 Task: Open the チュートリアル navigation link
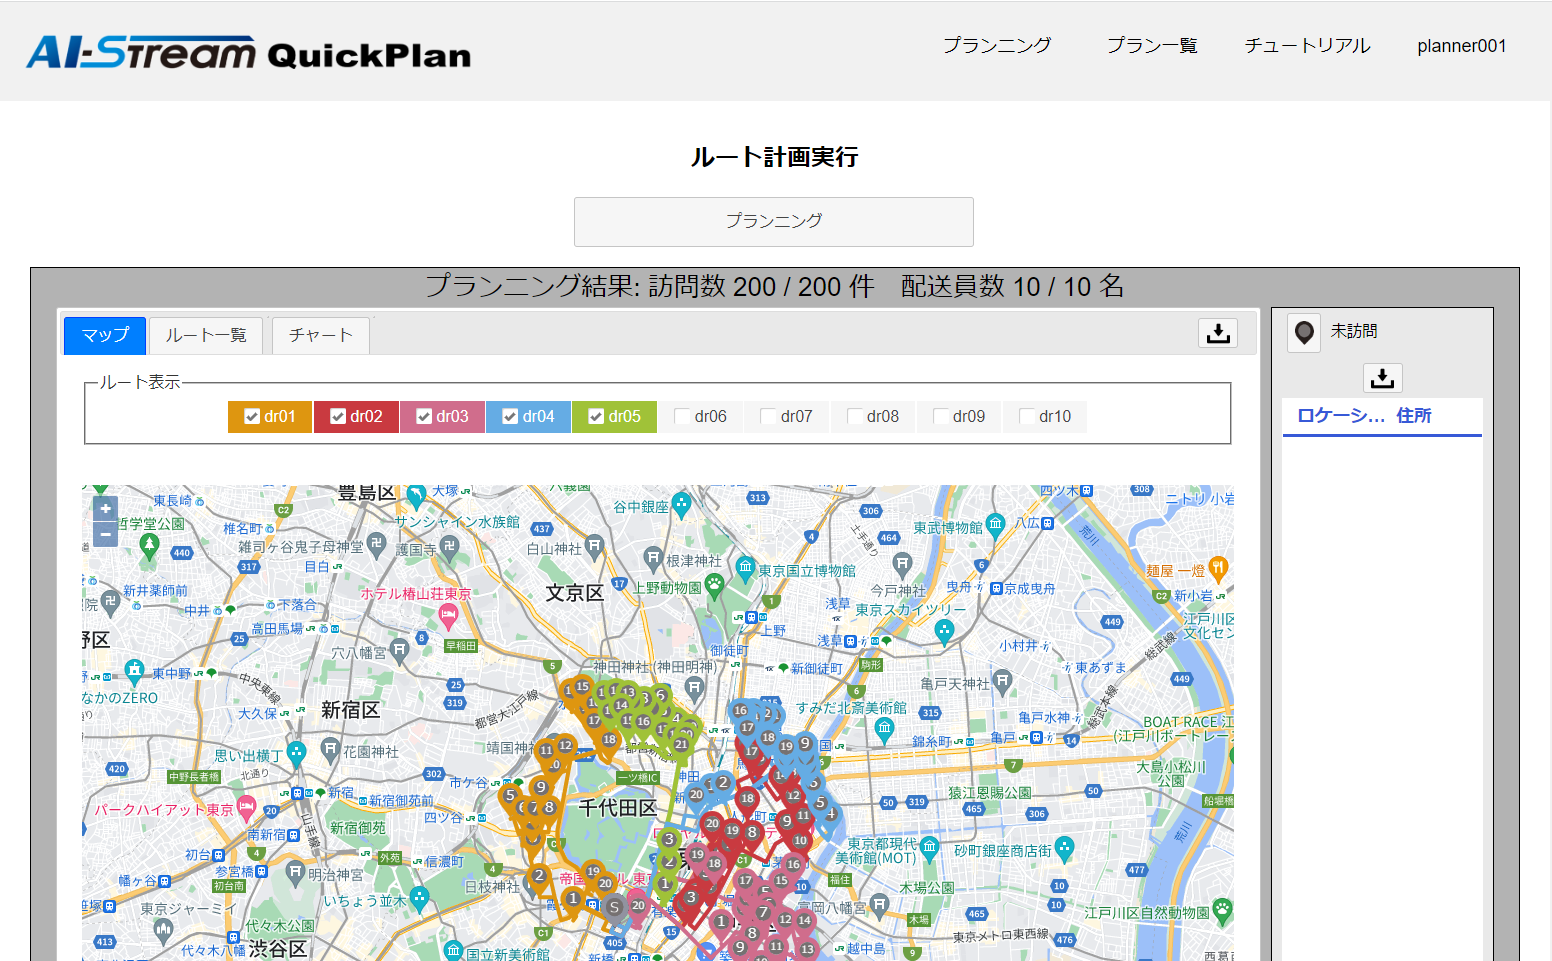[x=1306, y=46]
